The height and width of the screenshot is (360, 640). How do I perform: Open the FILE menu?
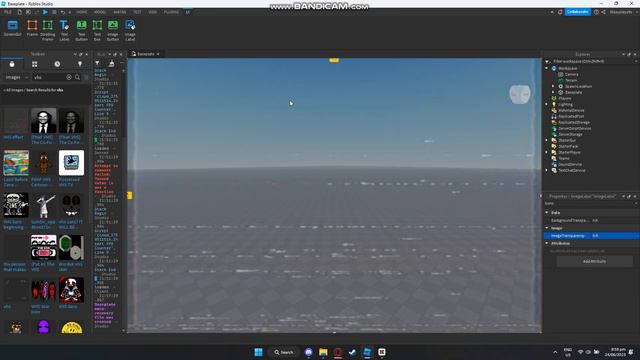point(8,12)
